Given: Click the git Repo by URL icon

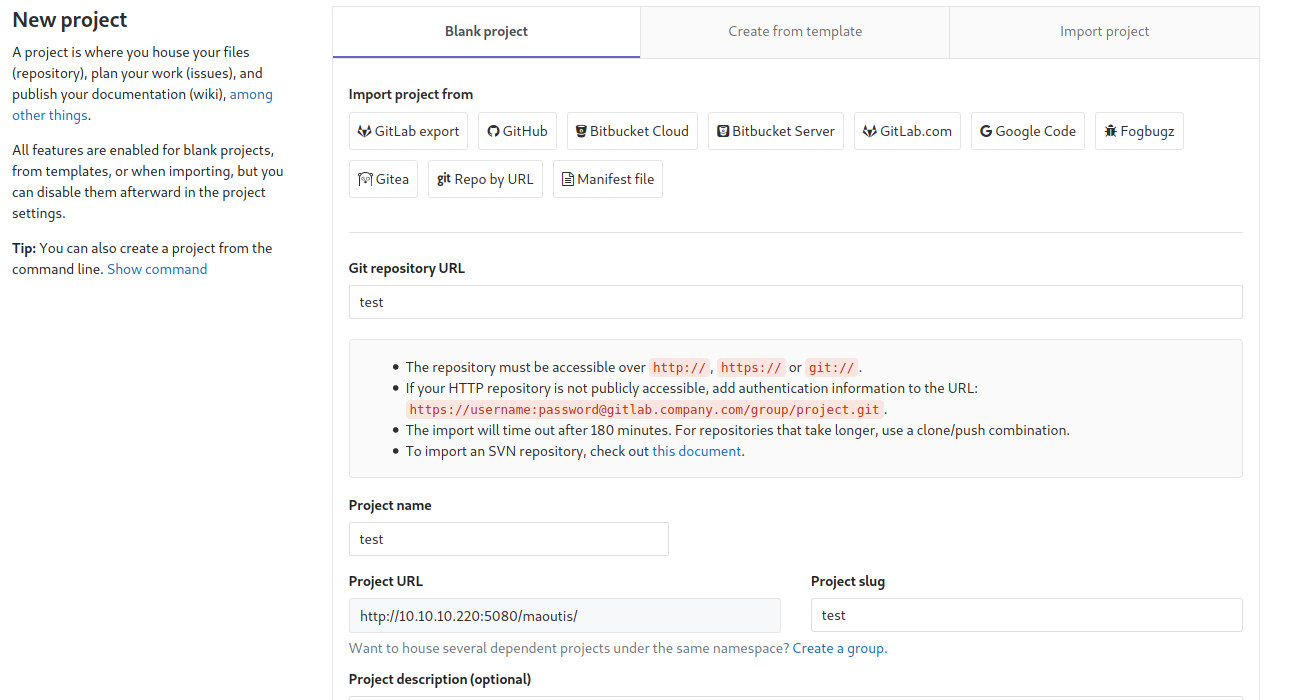Looking at the screenshot, I should (444, 179).
